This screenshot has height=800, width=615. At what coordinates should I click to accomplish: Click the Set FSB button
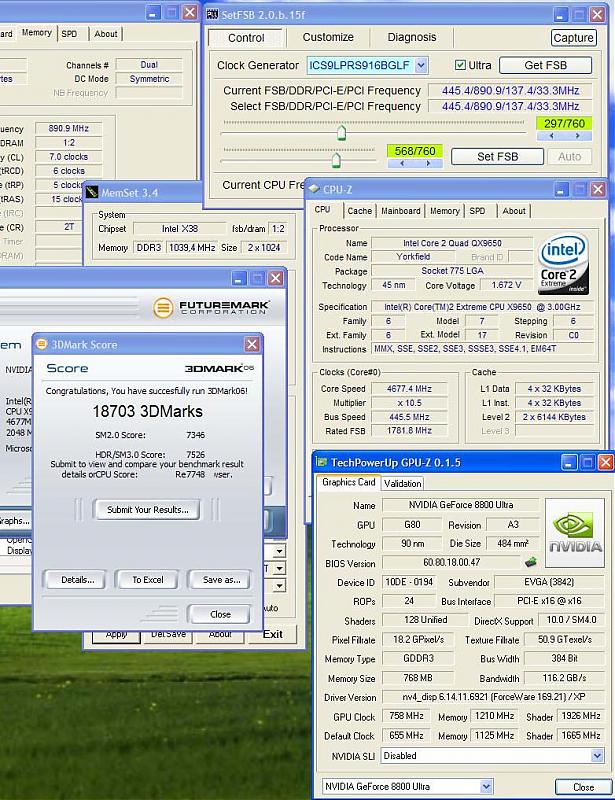pyautogui.click(x=497, y=157)
